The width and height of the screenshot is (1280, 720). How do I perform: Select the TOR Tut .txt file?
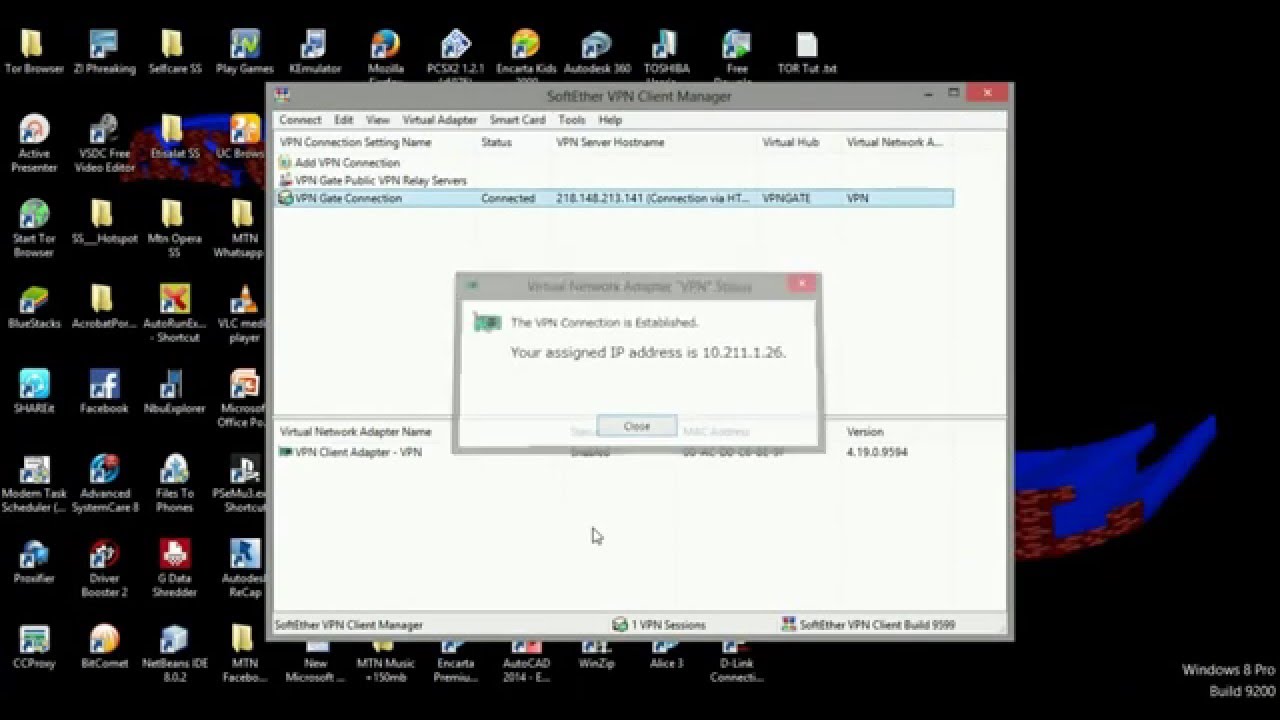click(806, 53)
